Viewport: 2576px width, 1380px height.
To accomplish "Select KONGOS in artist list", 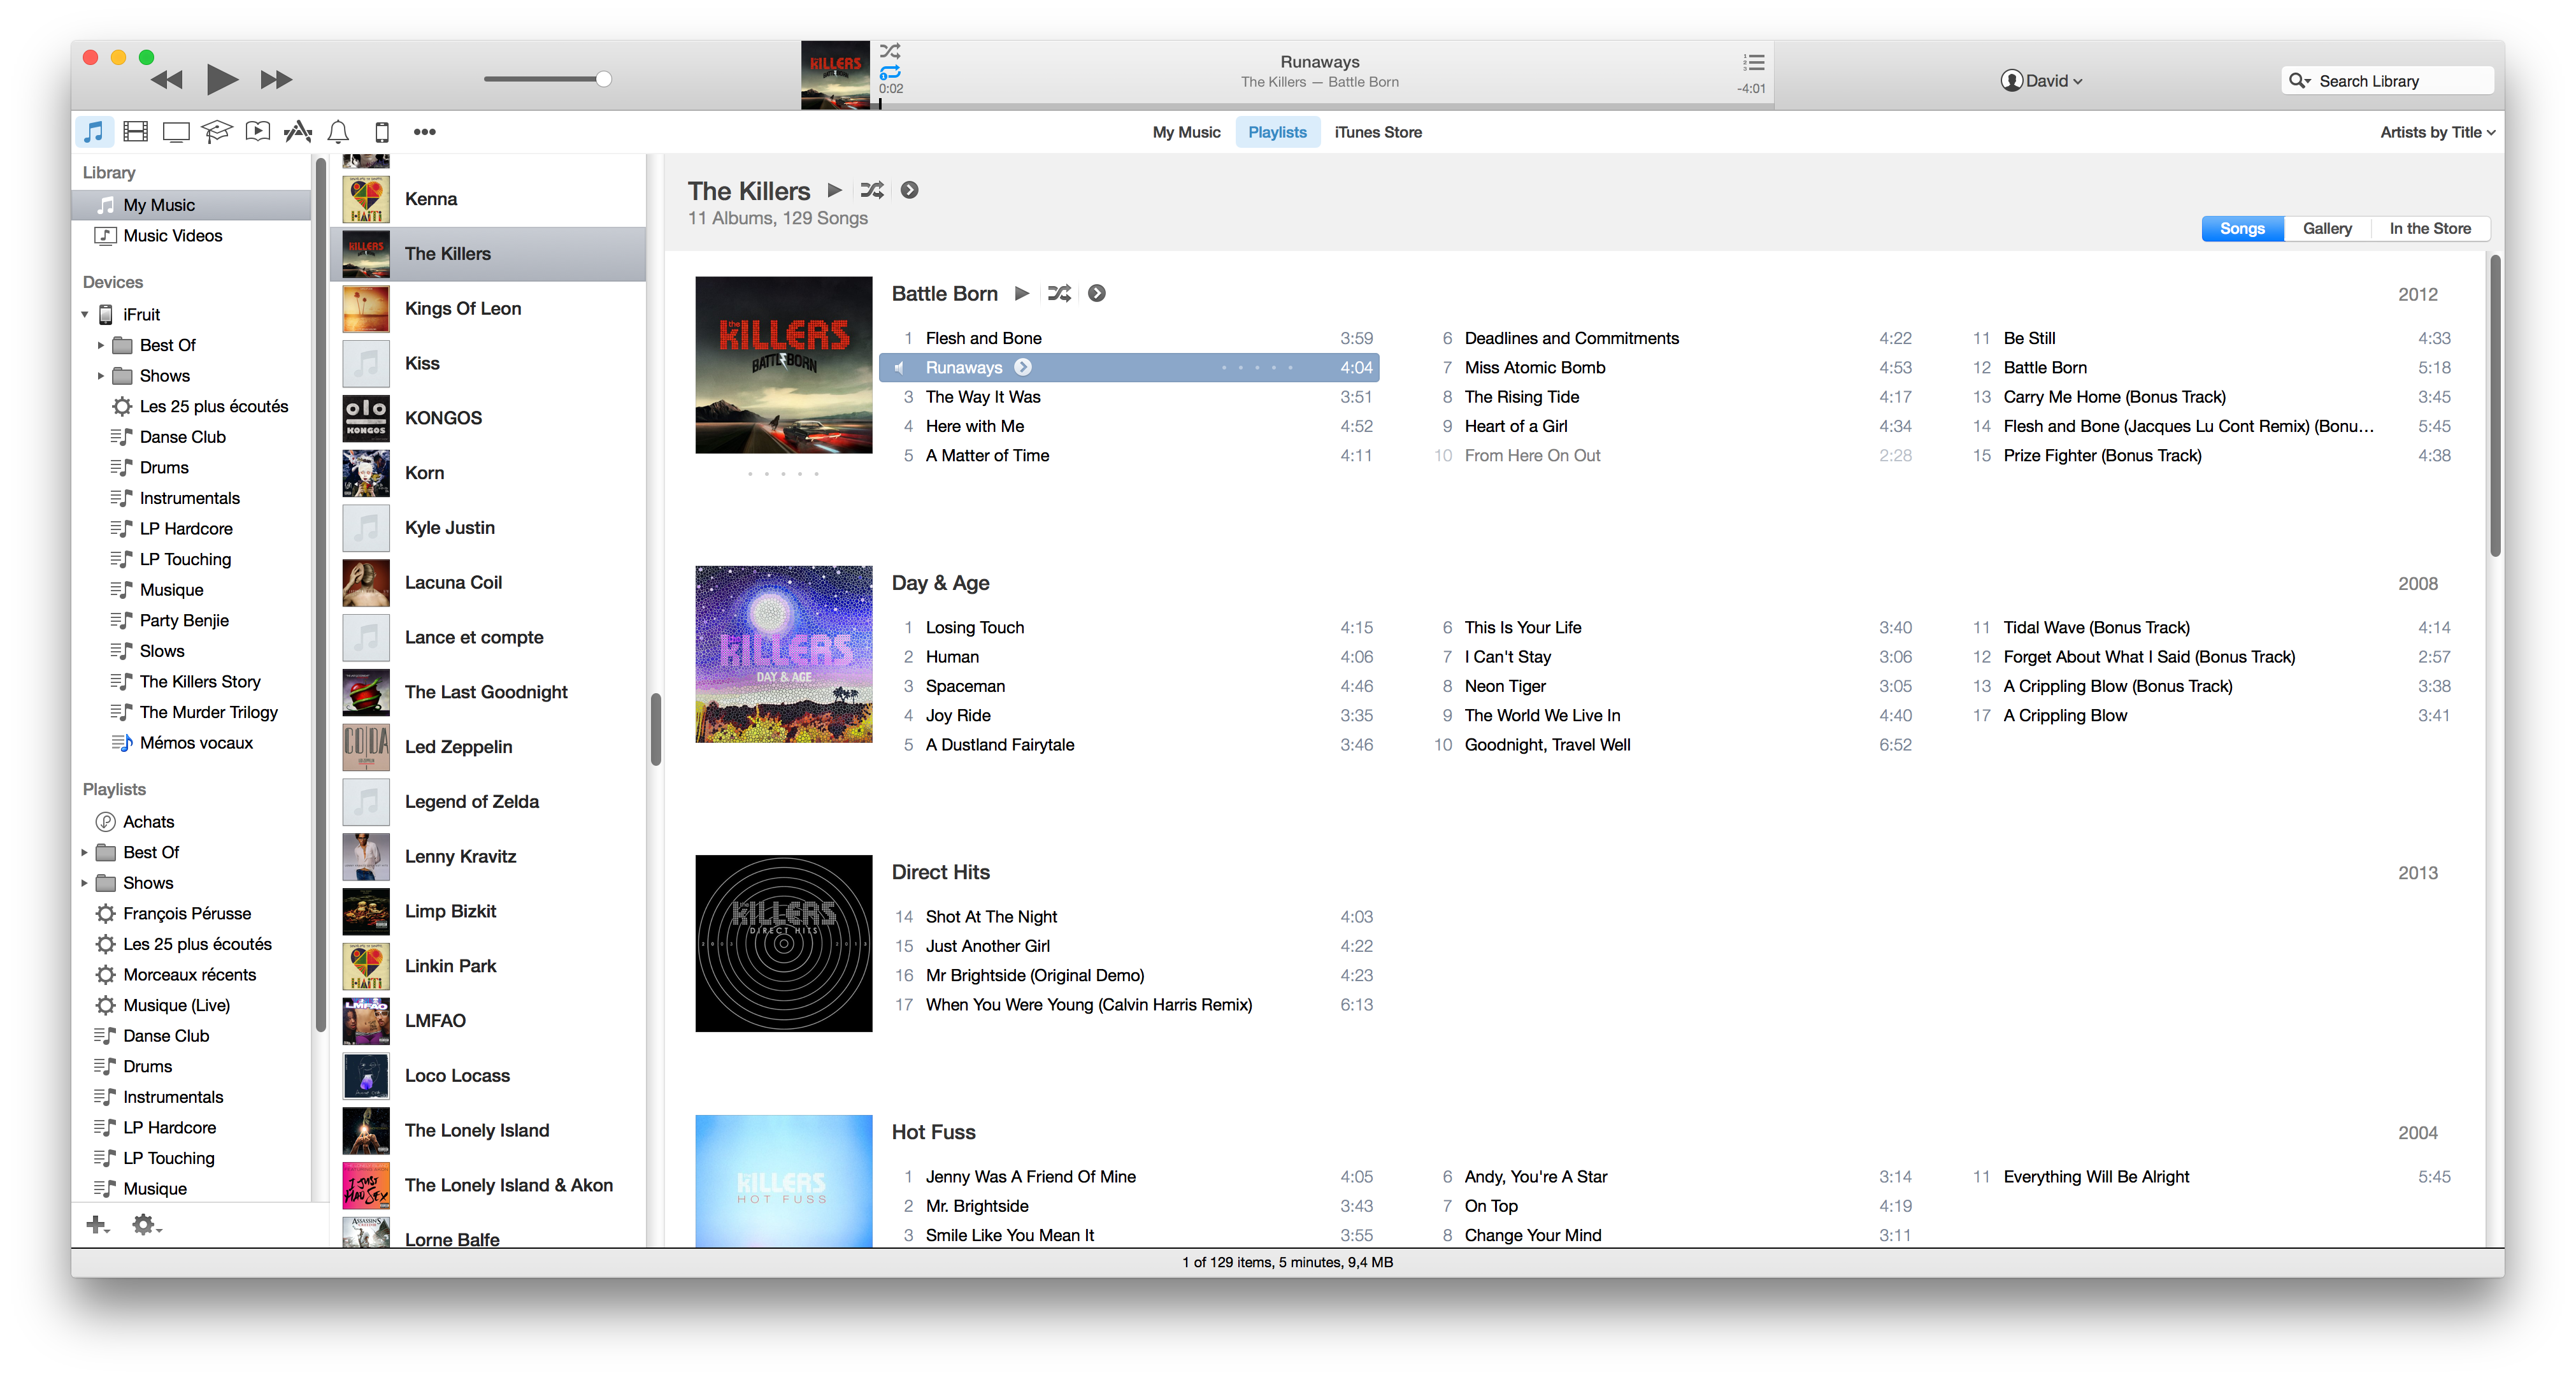I will (x=488, y=418).
